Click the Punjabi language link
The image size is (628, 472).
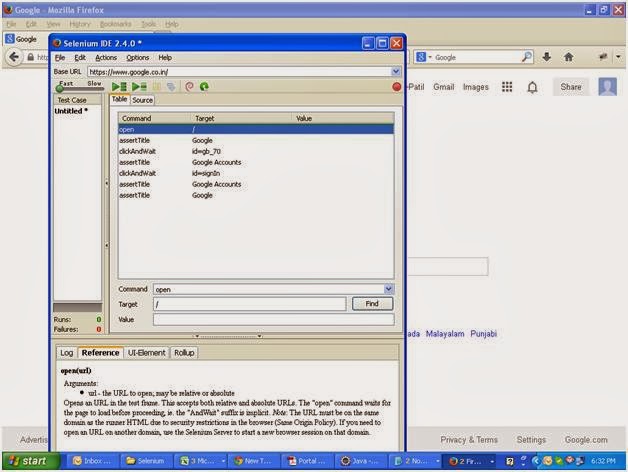(483, 334)
